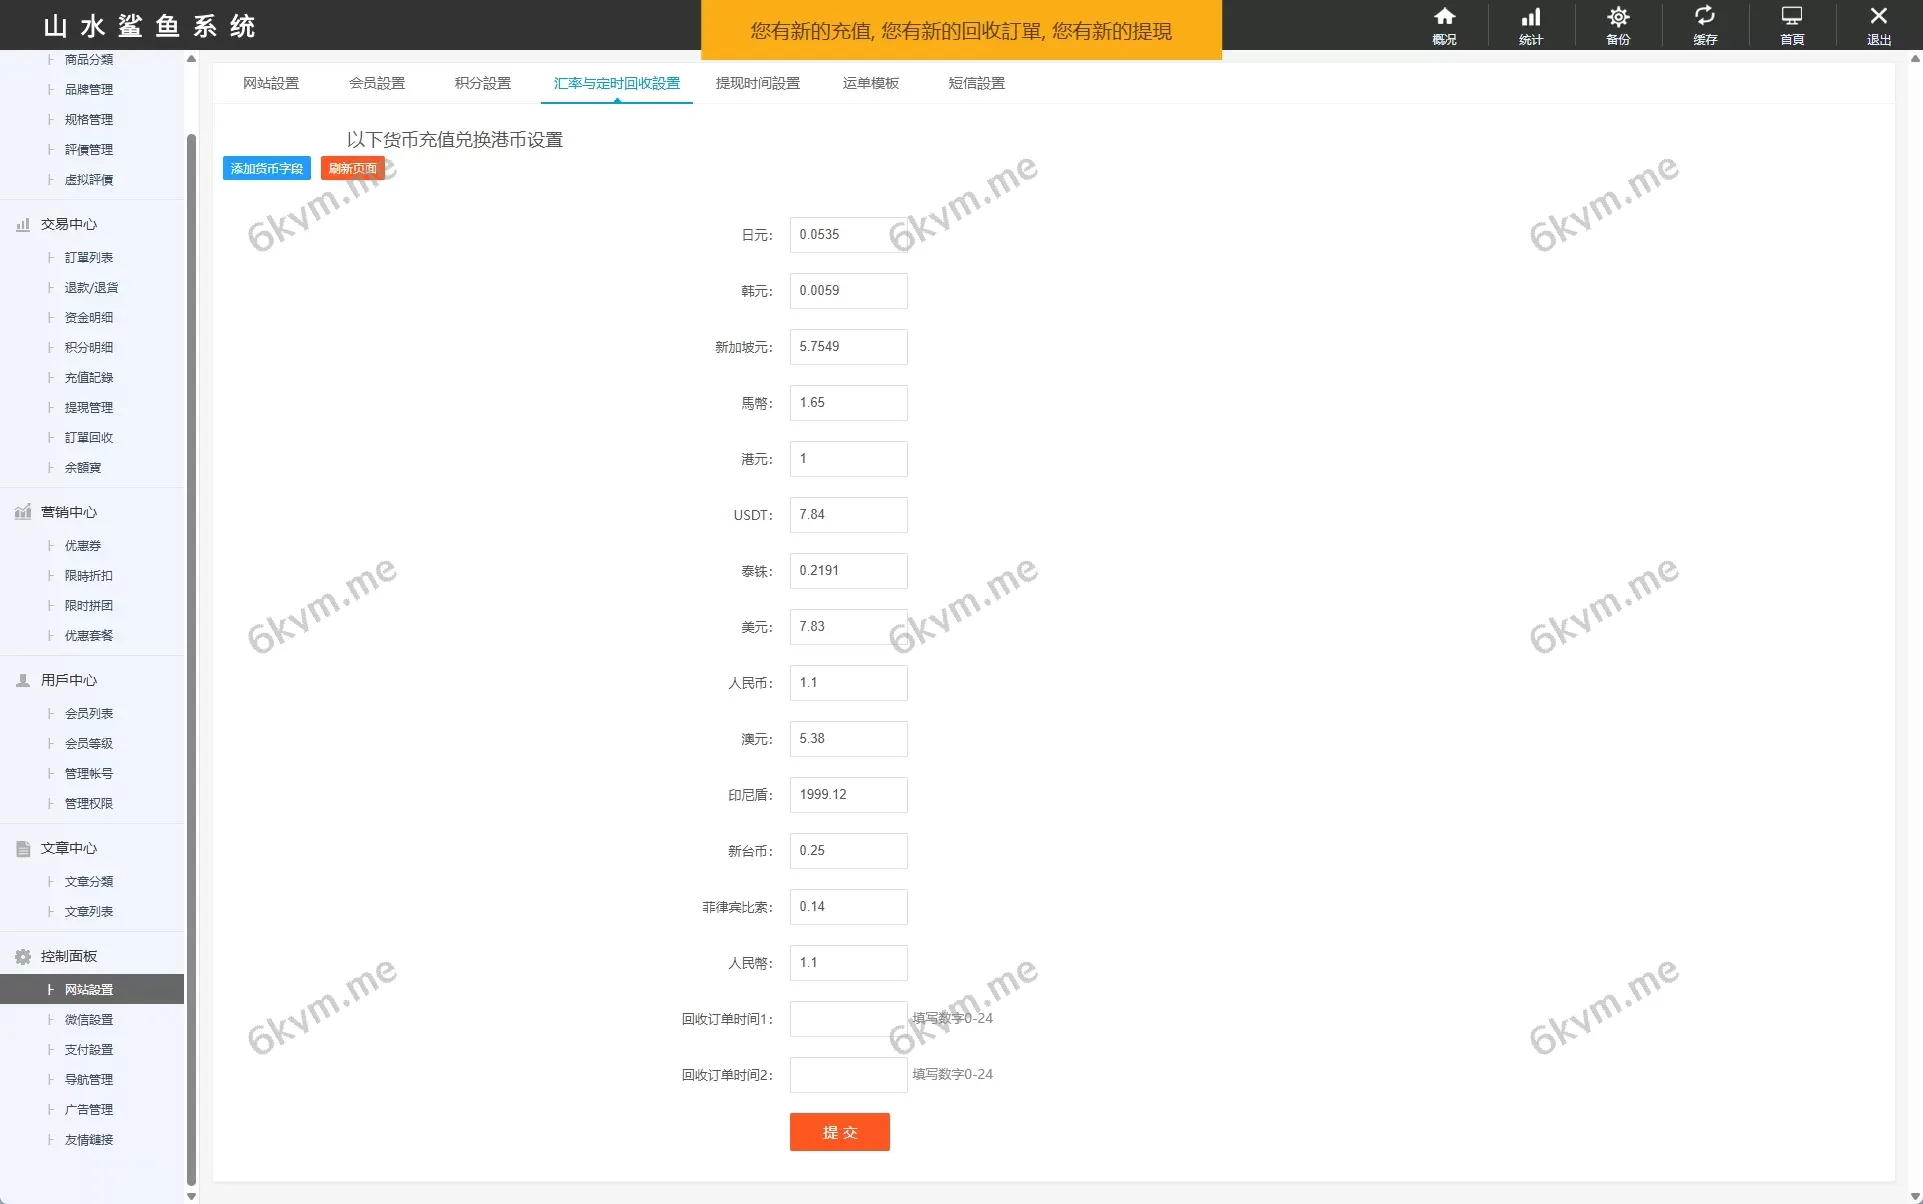The height and width of the screenshot is (1204, 1923).
Task: Click the blue 添加货币字段 button
Action: tap(266, 168)
